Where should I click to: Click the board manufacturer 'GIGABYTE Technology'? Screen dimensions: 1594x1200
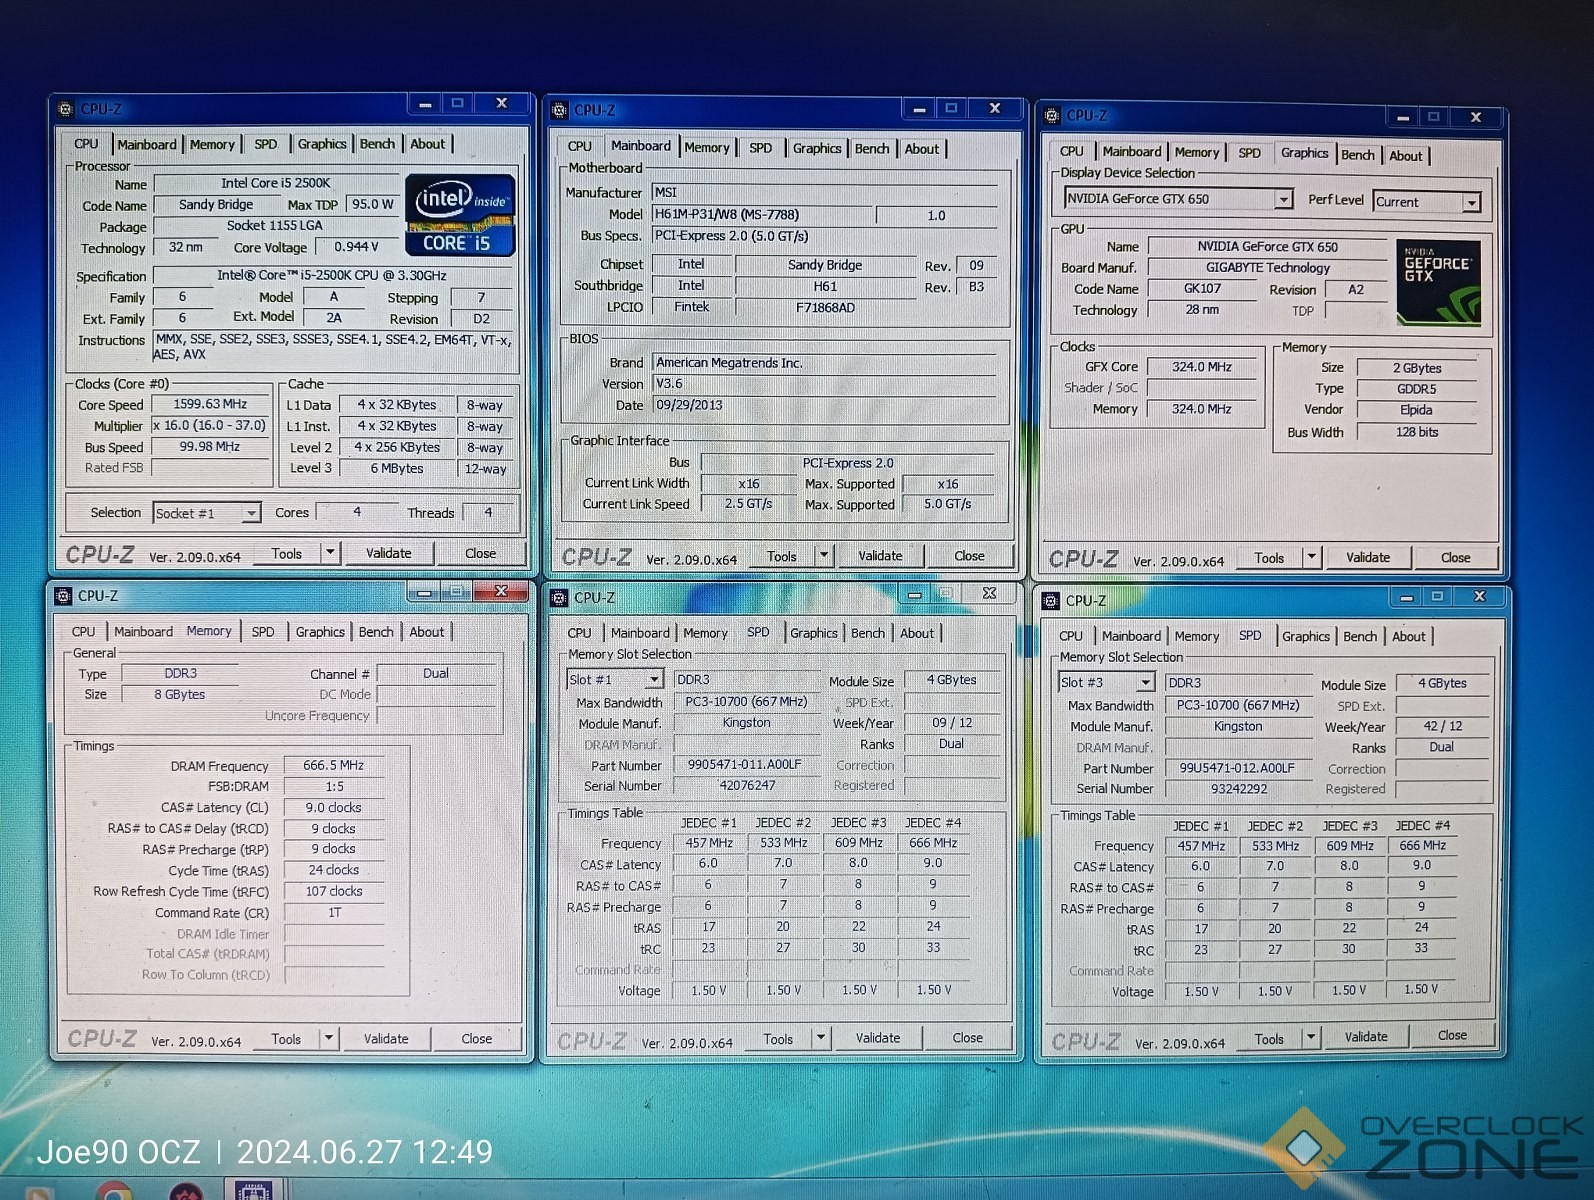[x=1268, y=268]
